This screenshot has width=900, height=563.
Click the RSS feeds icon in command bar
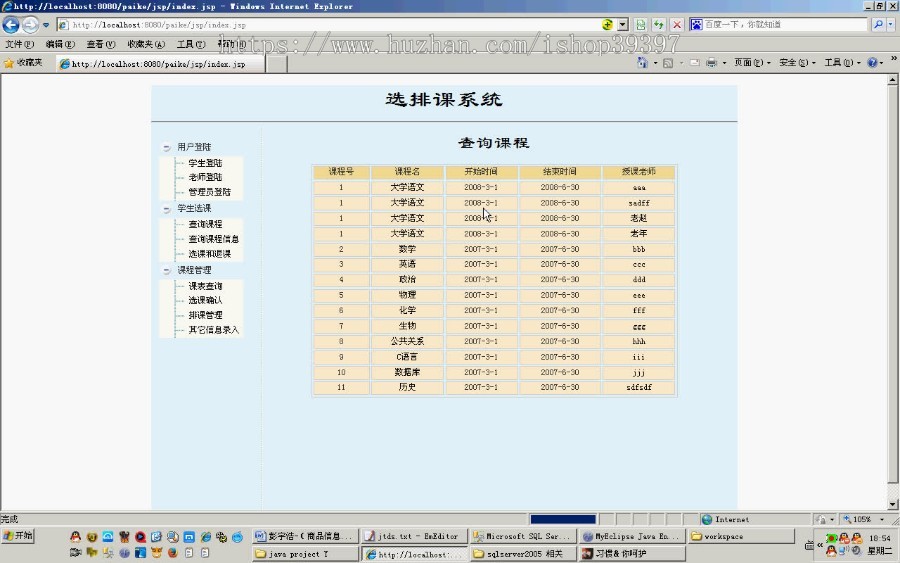coord(668,63)
